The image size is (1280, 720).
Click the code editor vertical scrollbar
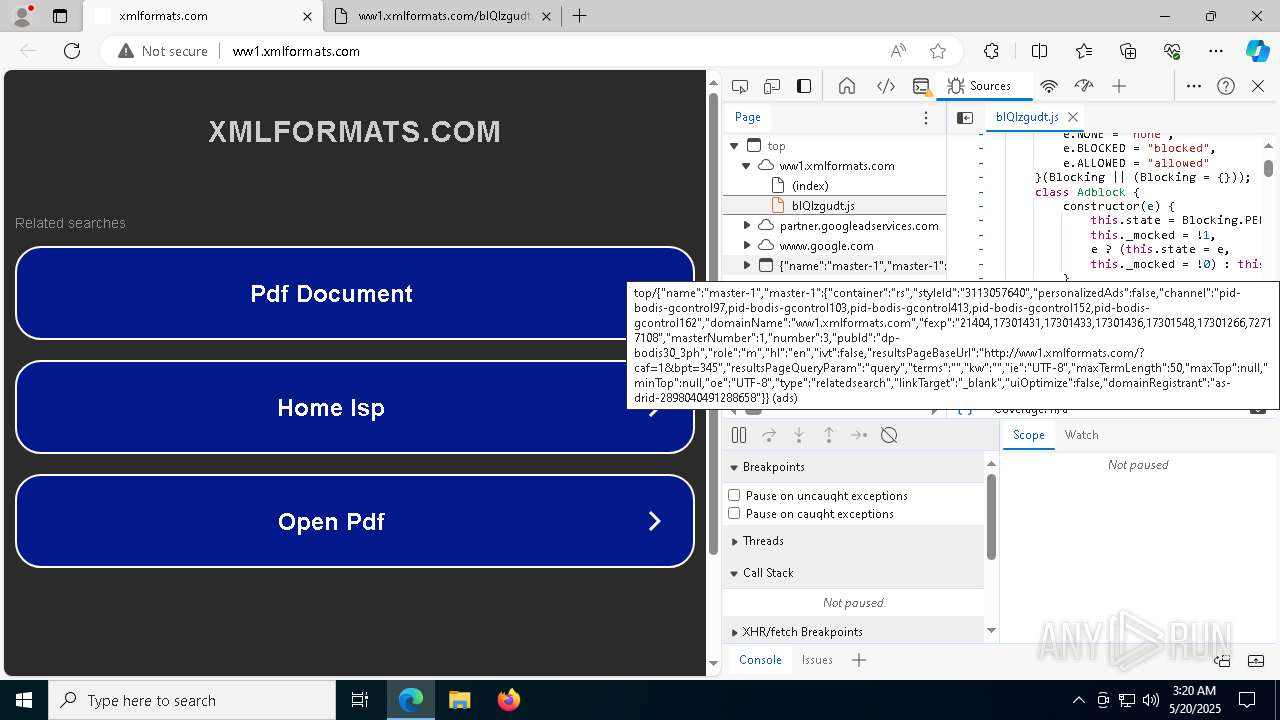[x=1268, y=168]
